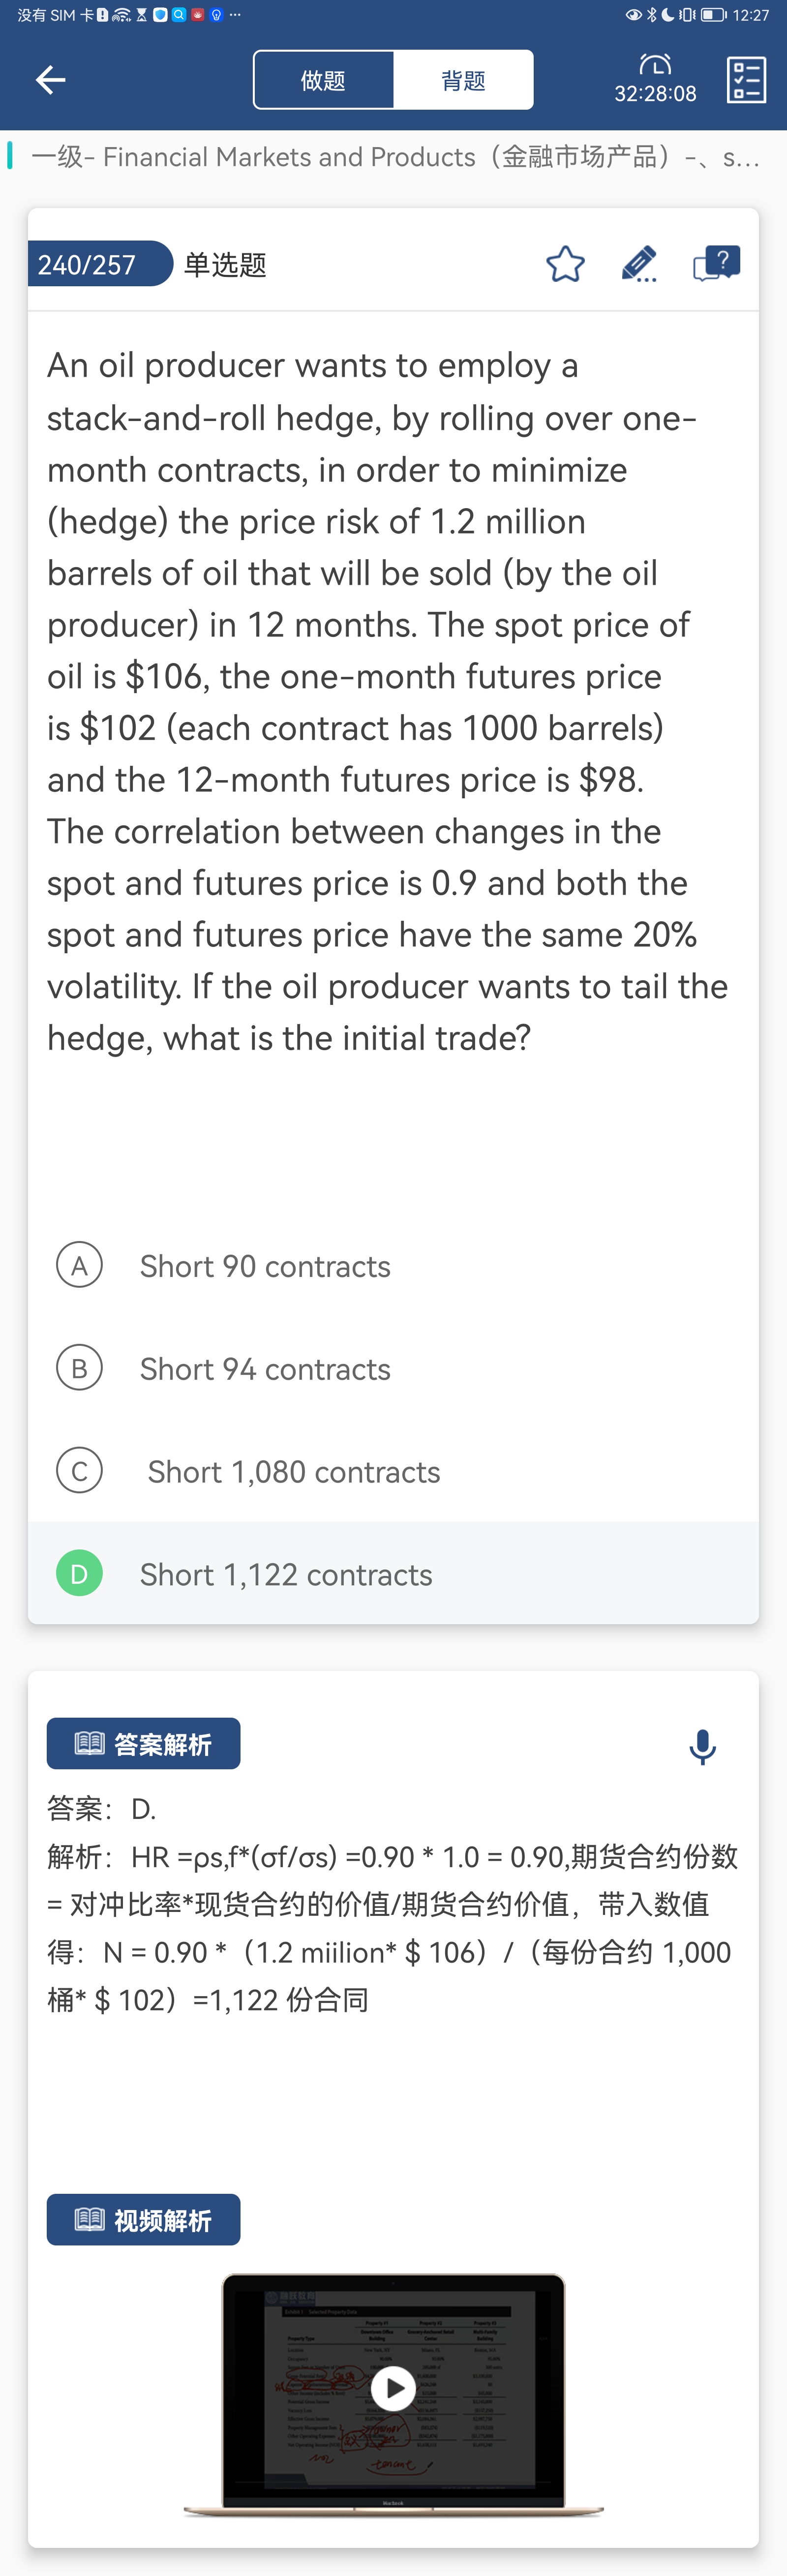Open the pencil note editor icon
The width and height of the screenshot is (787, 2576).
639,264
